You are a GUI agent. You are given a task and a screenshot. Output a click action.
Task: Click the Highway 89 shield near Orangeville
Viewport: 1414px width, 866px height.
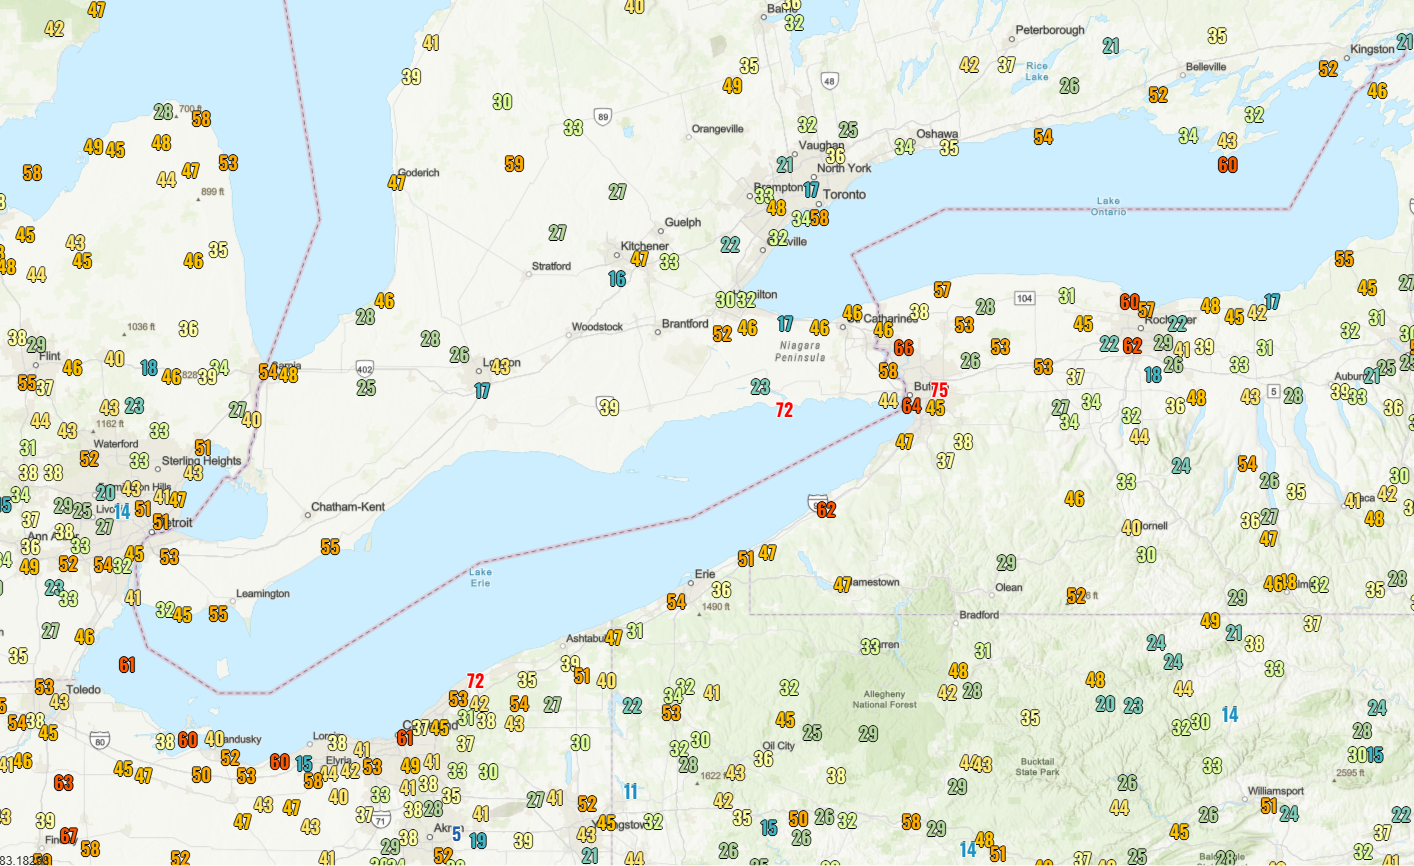[602, 117]
